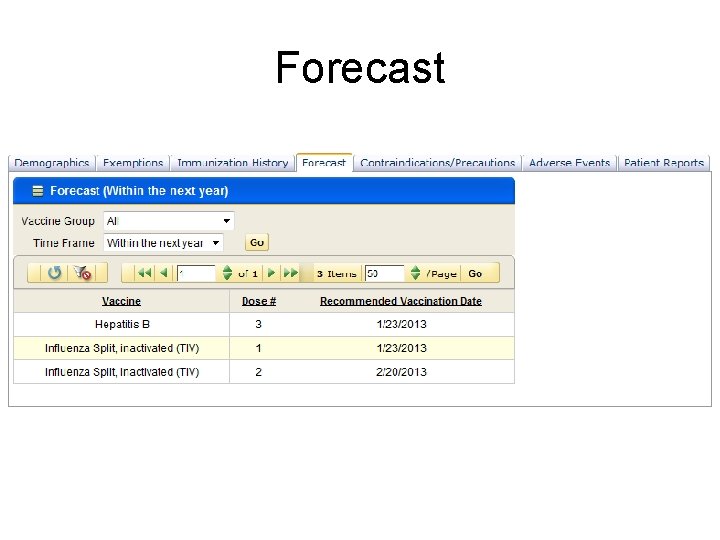Open the Immunization History tab
Viewport: 720px width, 540px height.
coord(232,163)
